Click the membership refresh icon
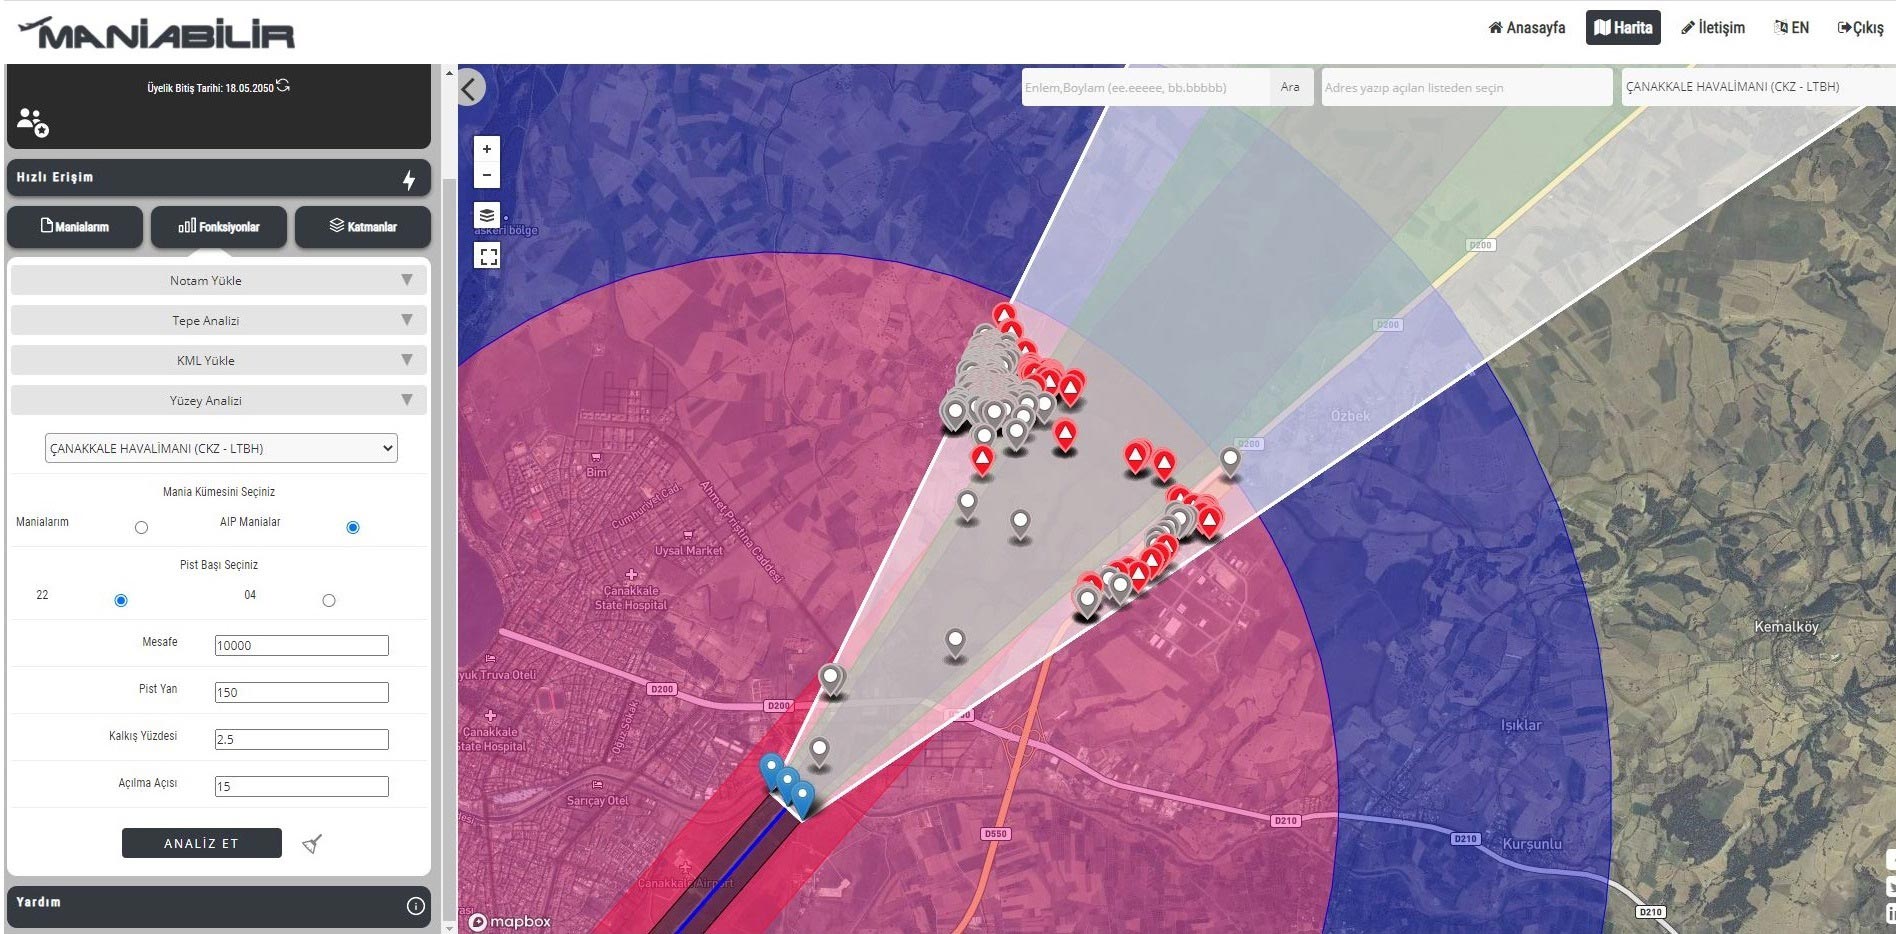1896x934 pixels. pyautogui.click(x=284, y=86)
